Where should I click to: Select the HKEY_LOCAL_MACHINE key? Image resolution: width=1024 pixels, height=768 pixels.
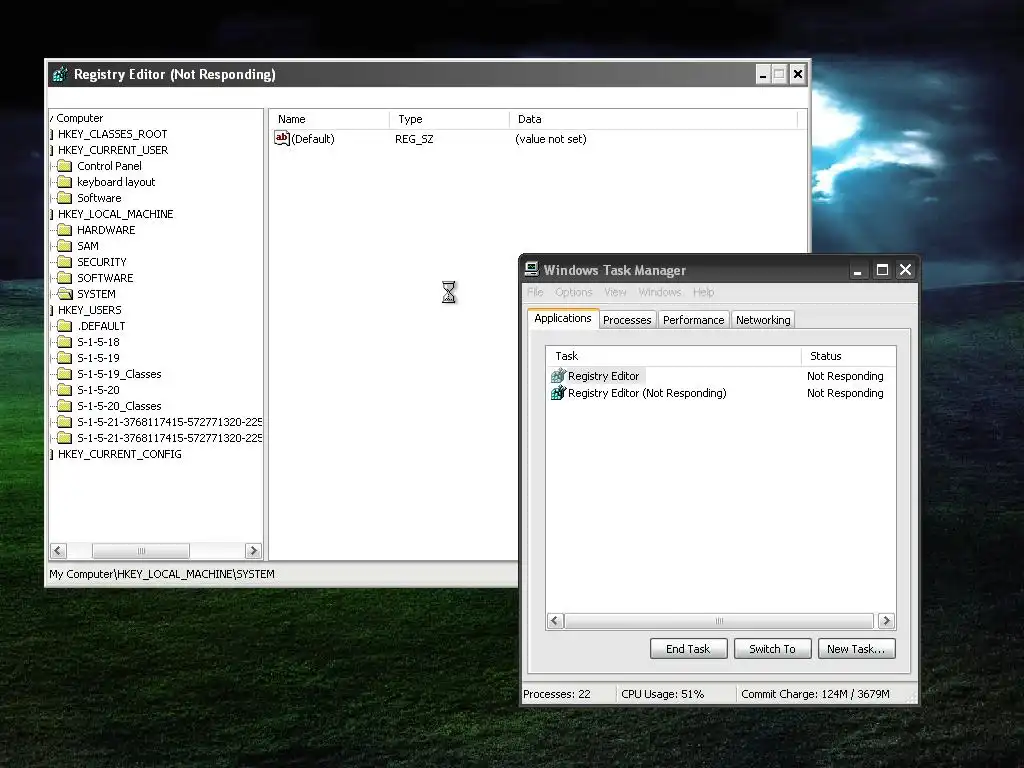[116, 214]
